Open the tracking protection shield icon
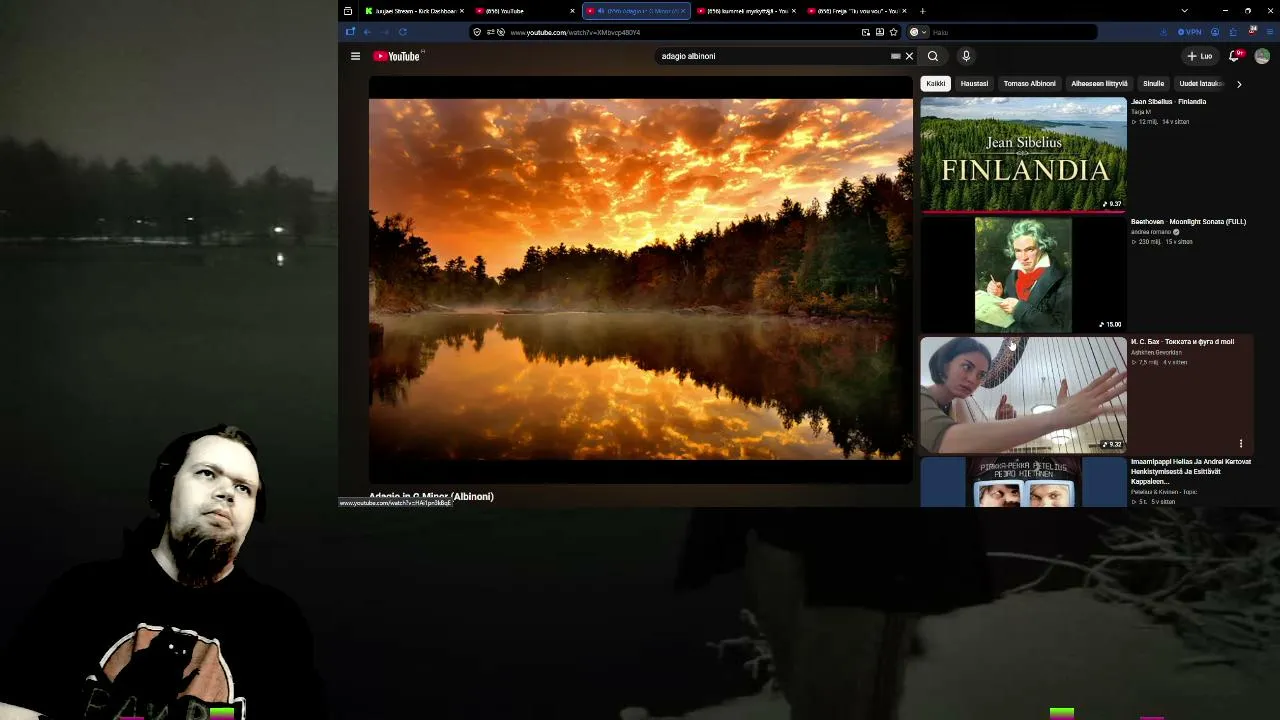 (x=477, y=32)
